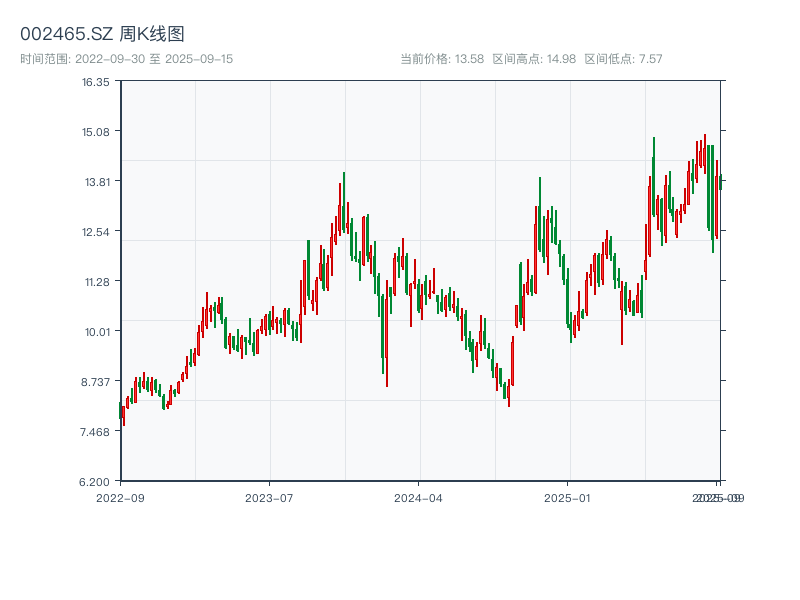Click the x-axis label 2024-04
800x600 pixels.
click(x=418, y=498)
